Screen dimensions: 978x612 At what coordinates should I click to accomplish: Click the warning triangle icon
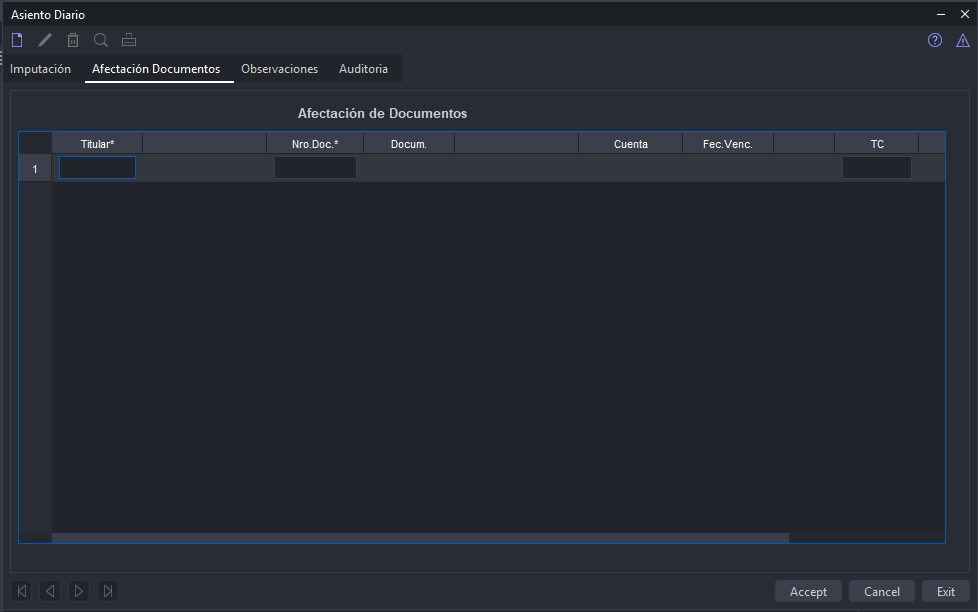tap(963, 40)
